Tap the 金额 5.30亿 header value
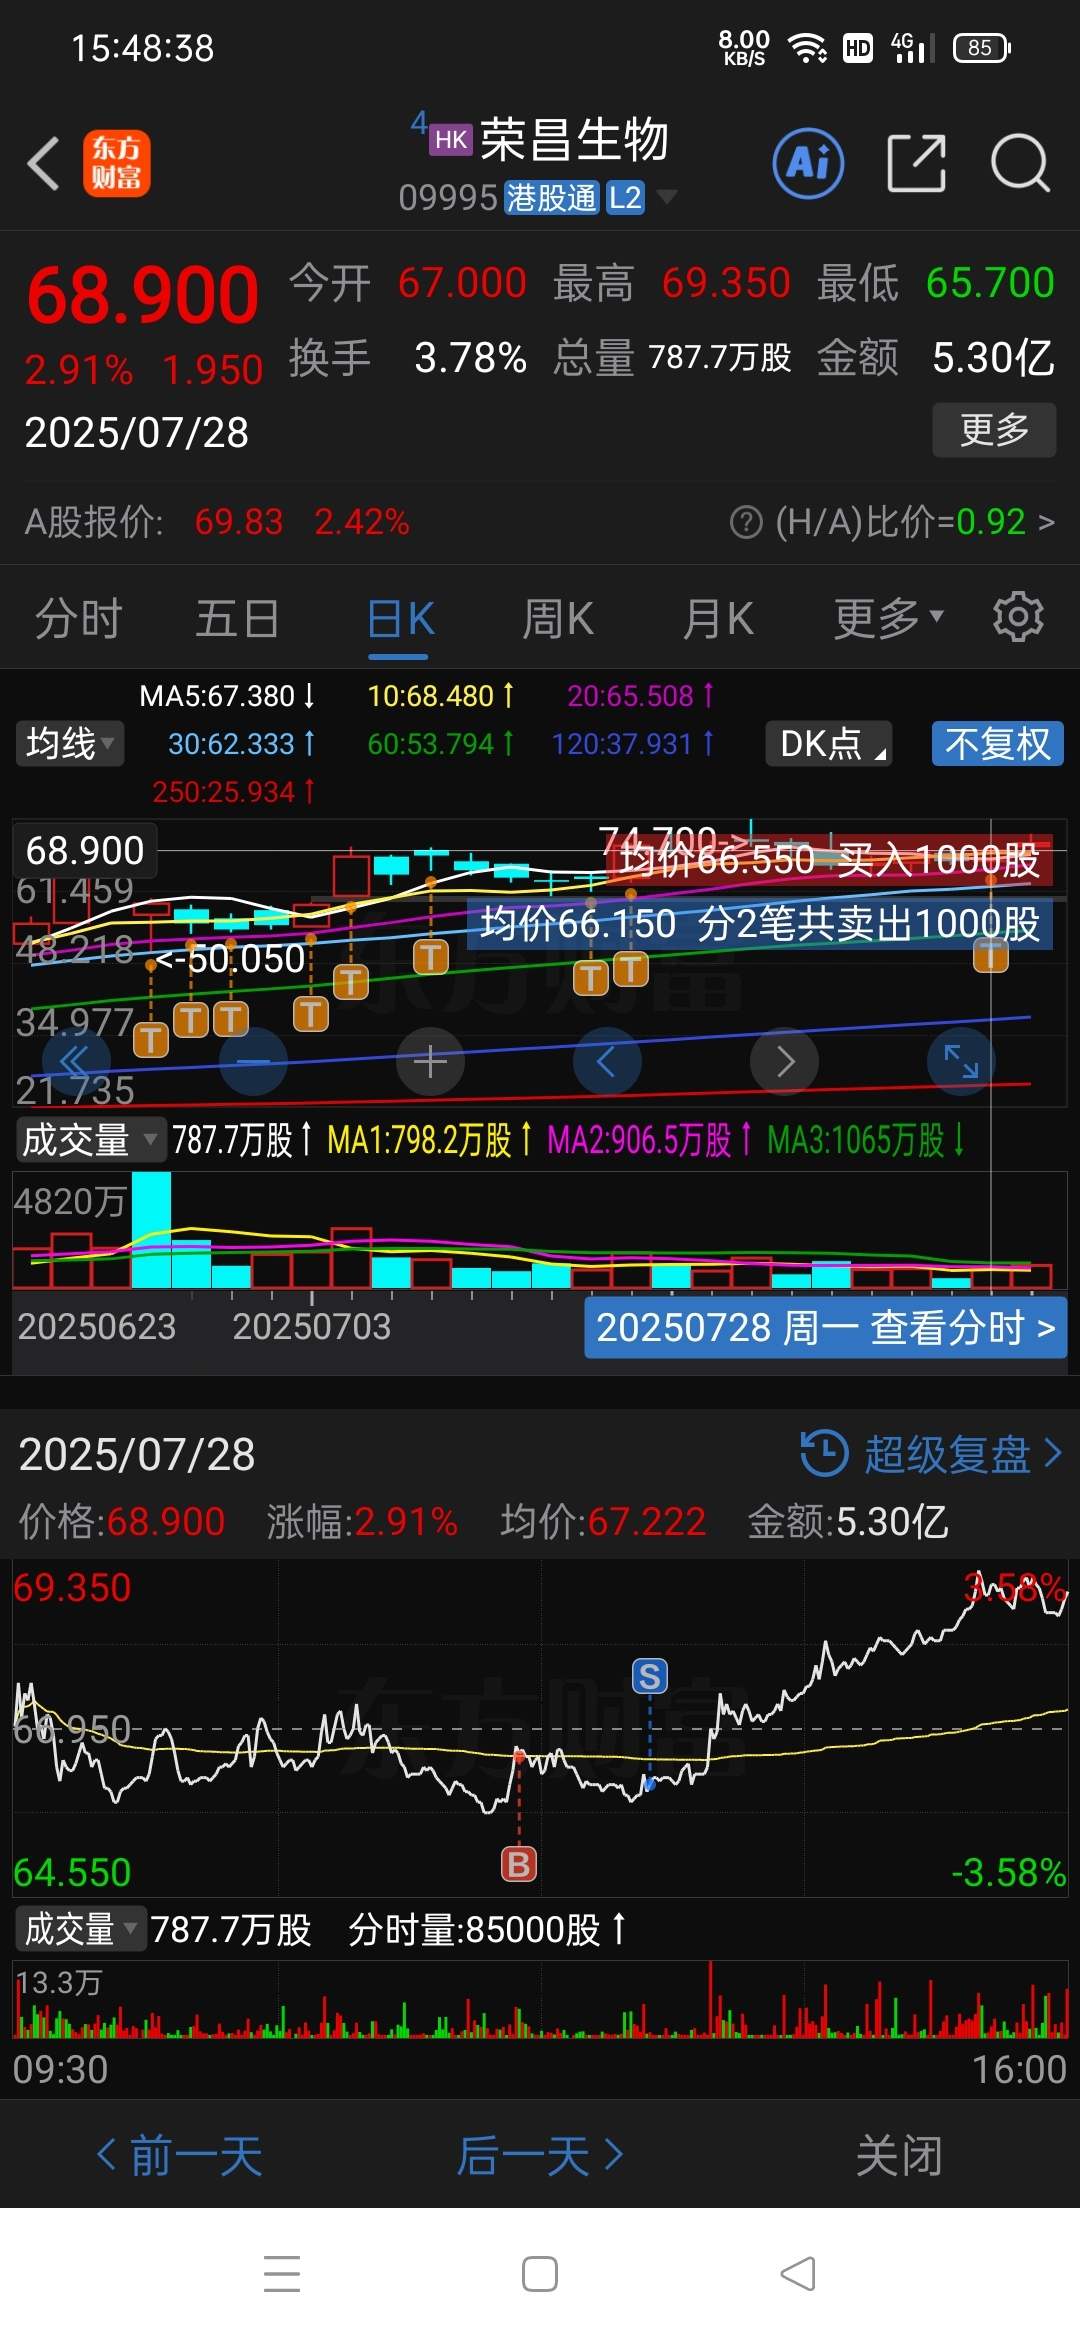Image resolution: width=1080 pixels, height=2340 pixels. [x=994, y=357]
